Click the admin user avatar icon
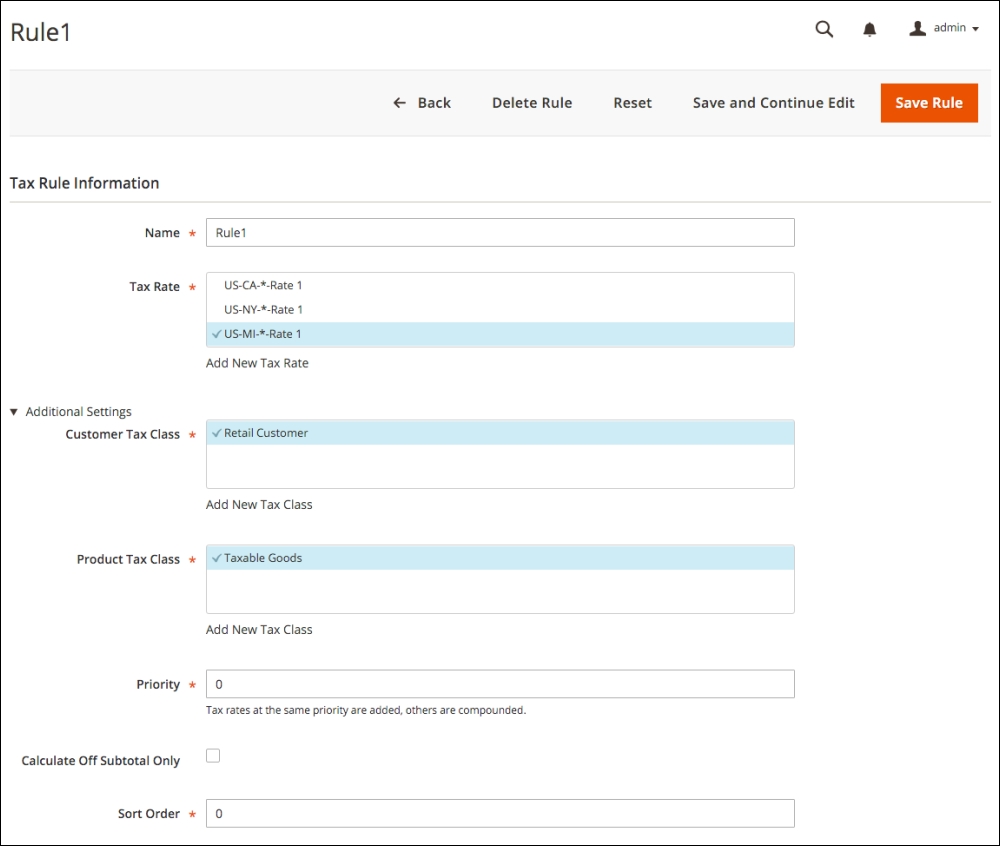The image size is (1000, 846). 917,29
